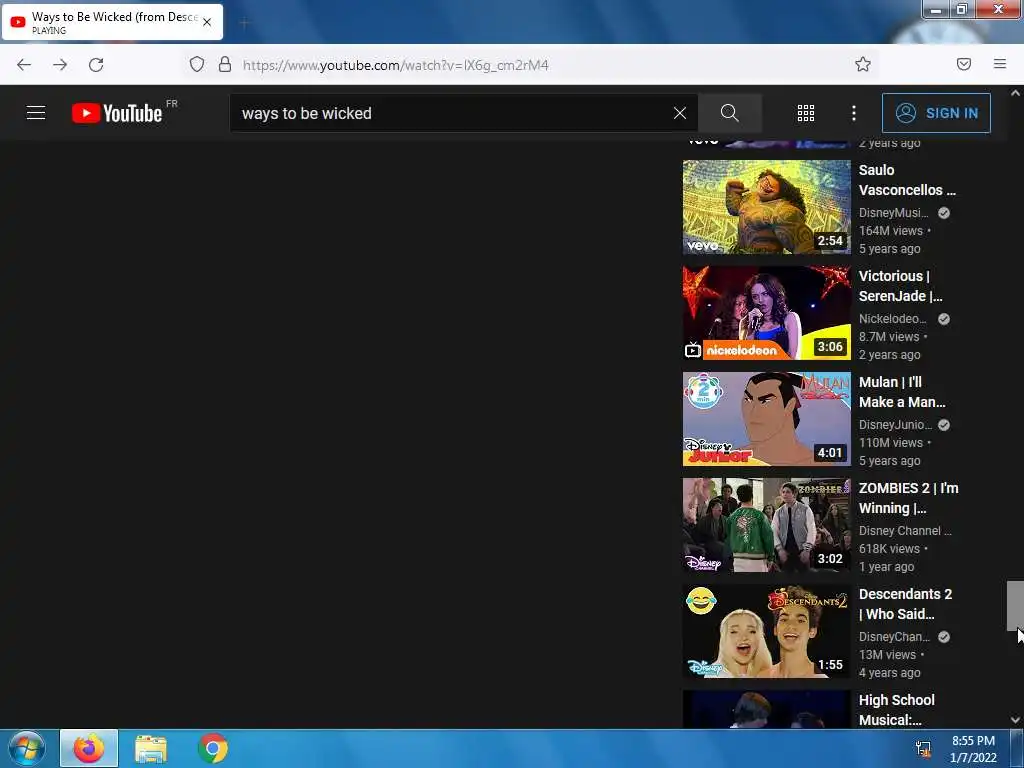The image size is (1024, 768).
Task: Open the Mulan I'll Make a Man thumbnail
Action: pyautogui.click(x=767, y=419)
